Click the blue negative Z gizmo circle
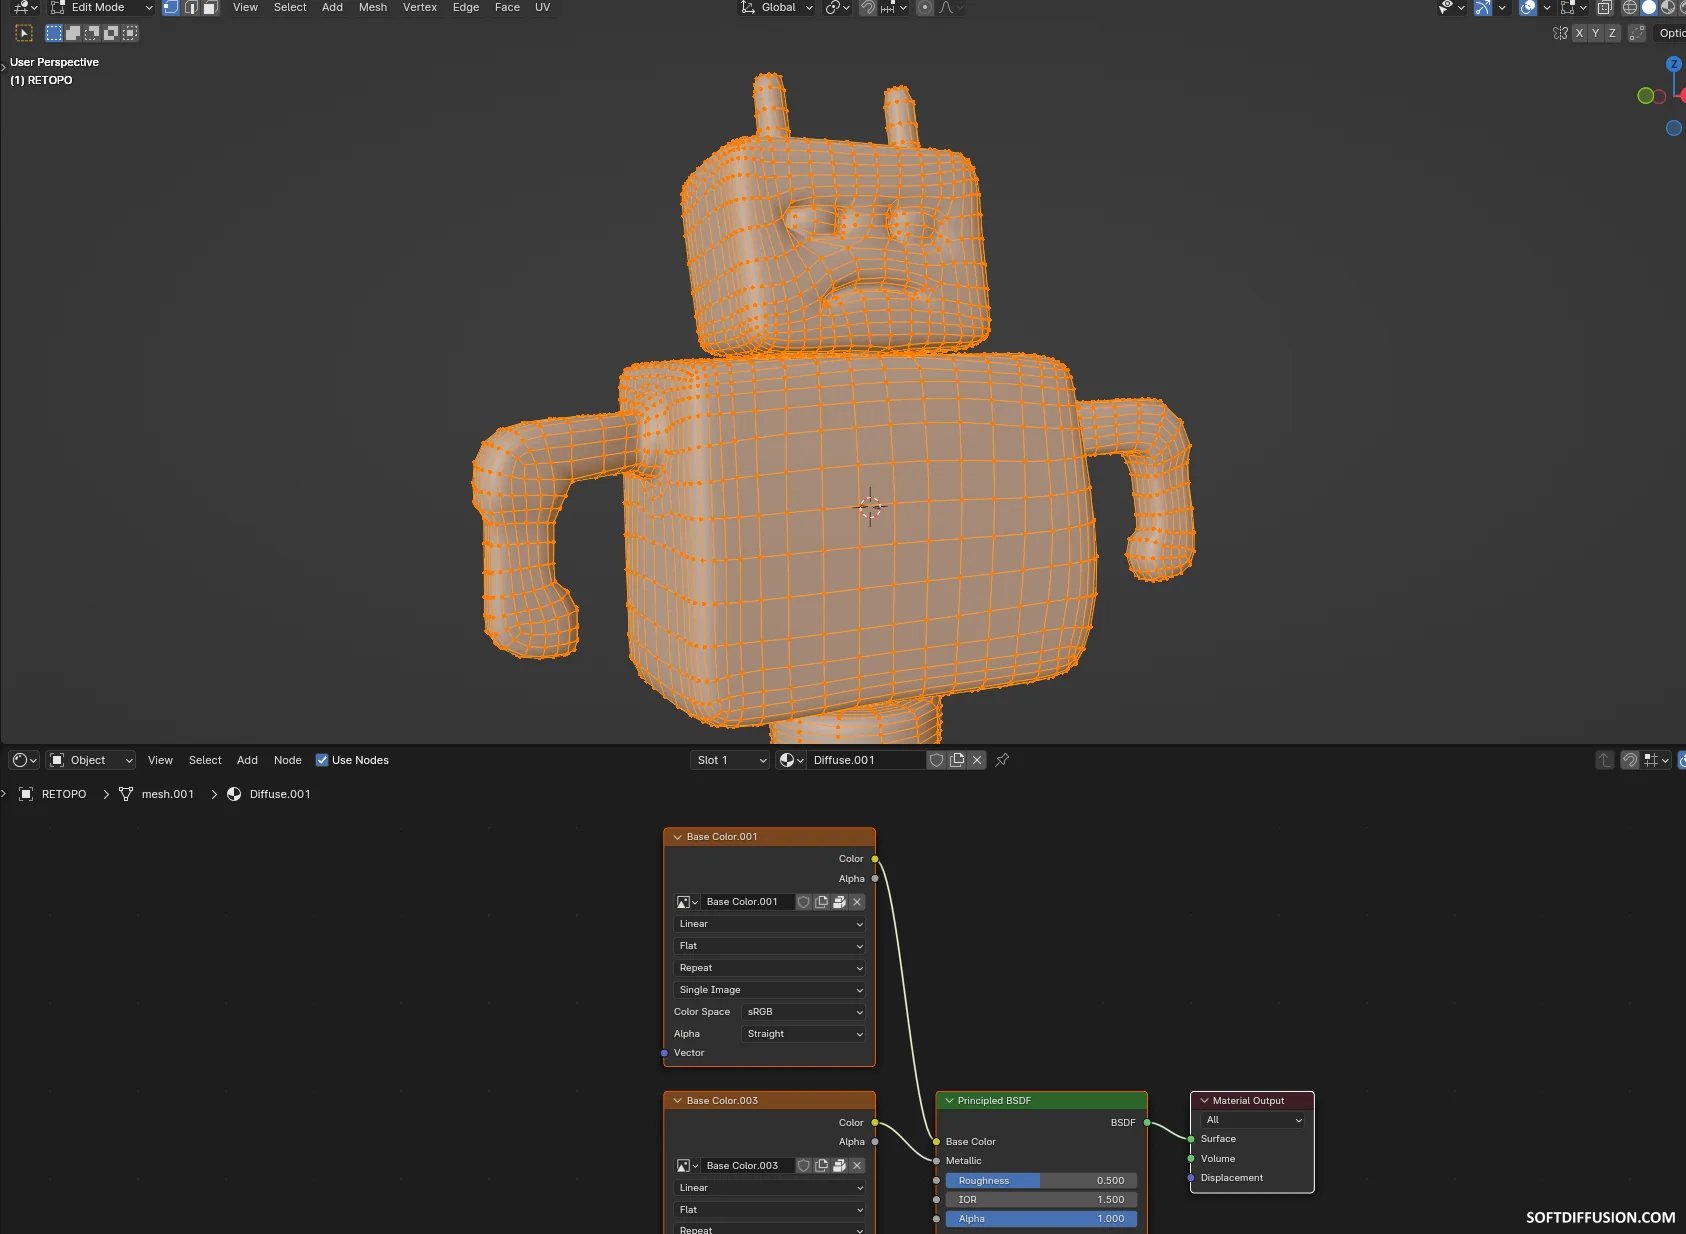 [1673, 128]
